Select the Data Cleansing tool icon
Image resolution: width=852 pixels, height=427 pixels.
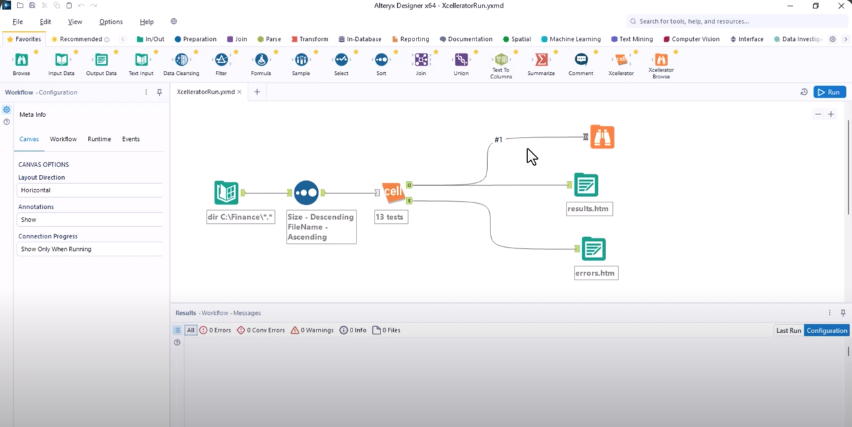tap(181, 60)
